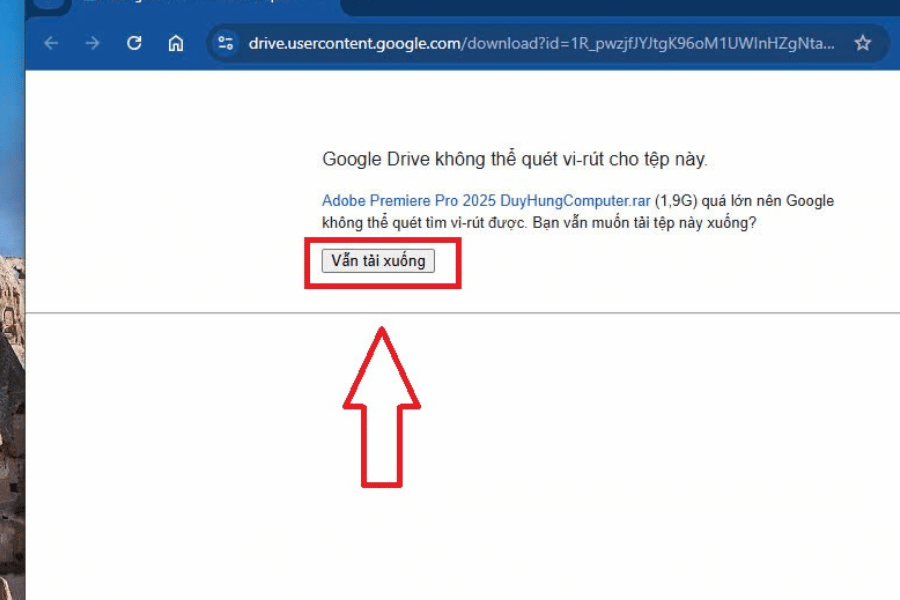The image size is (900, 600).
Task: Click the 'Vẫn tải xuống' download button
Action: (x=378, y=261)
